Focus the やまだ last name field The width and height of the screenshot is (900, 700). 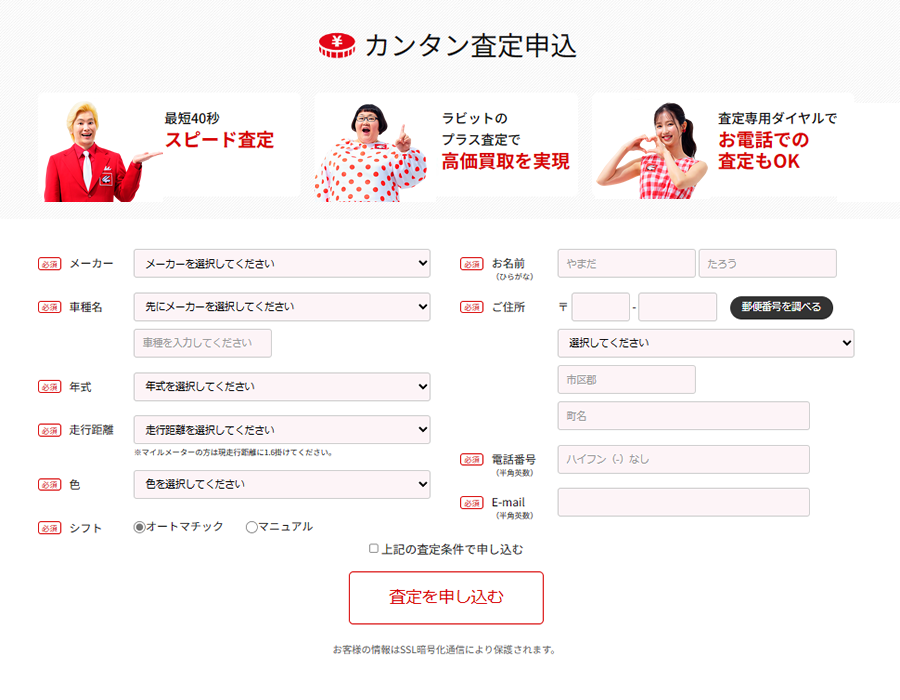[626, 264]
